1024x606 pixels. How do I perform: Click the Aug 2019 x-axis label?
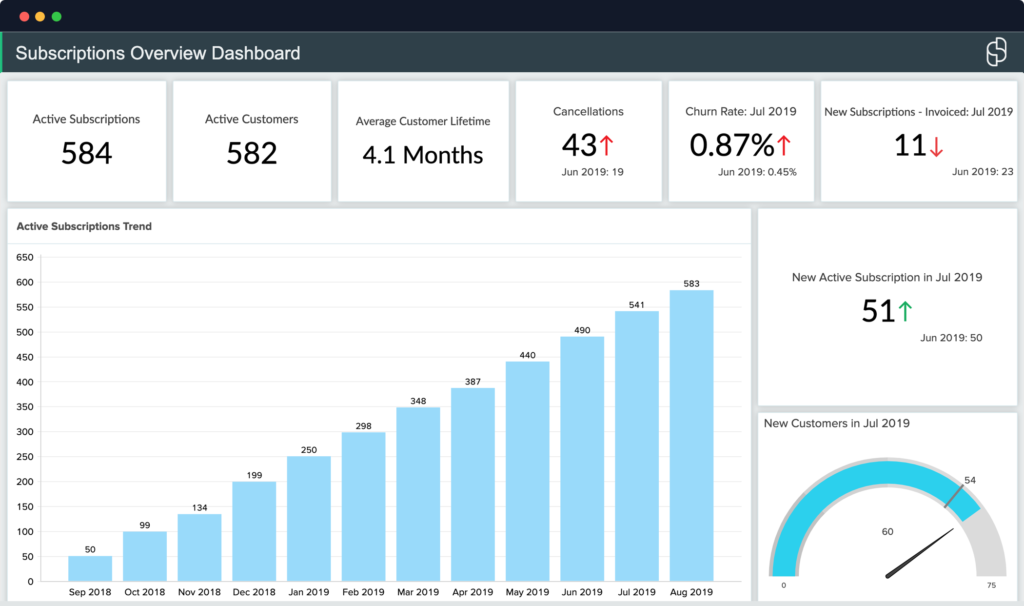point(692,592)
